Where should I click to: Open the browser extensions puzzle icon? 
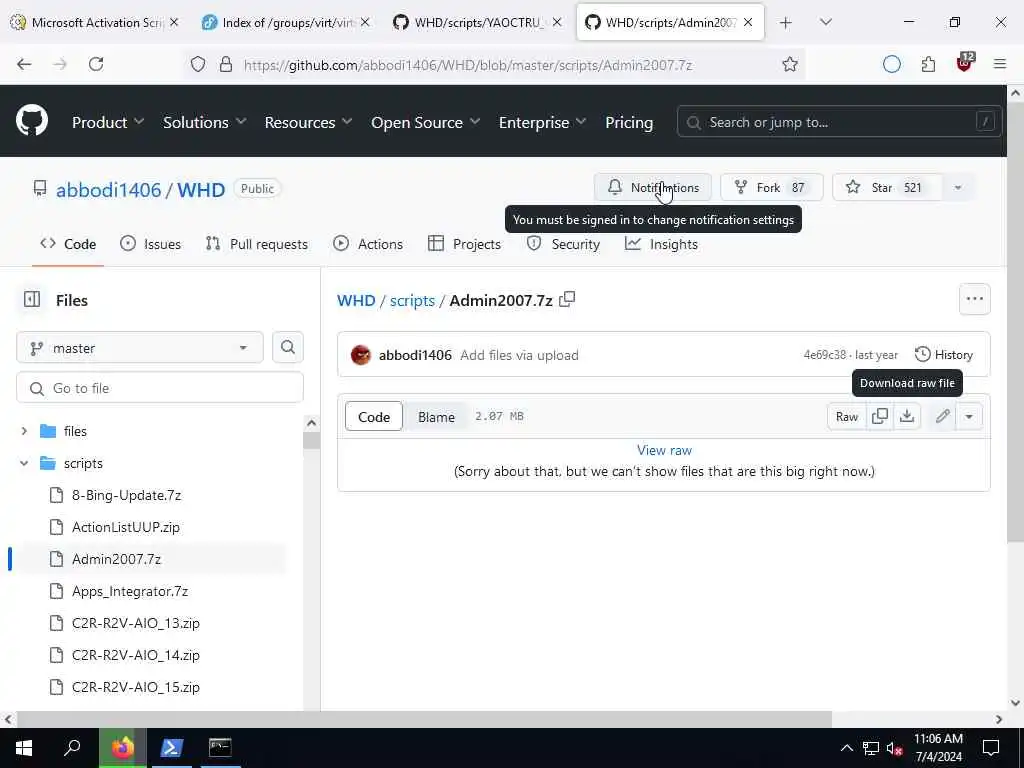point(928,64)
